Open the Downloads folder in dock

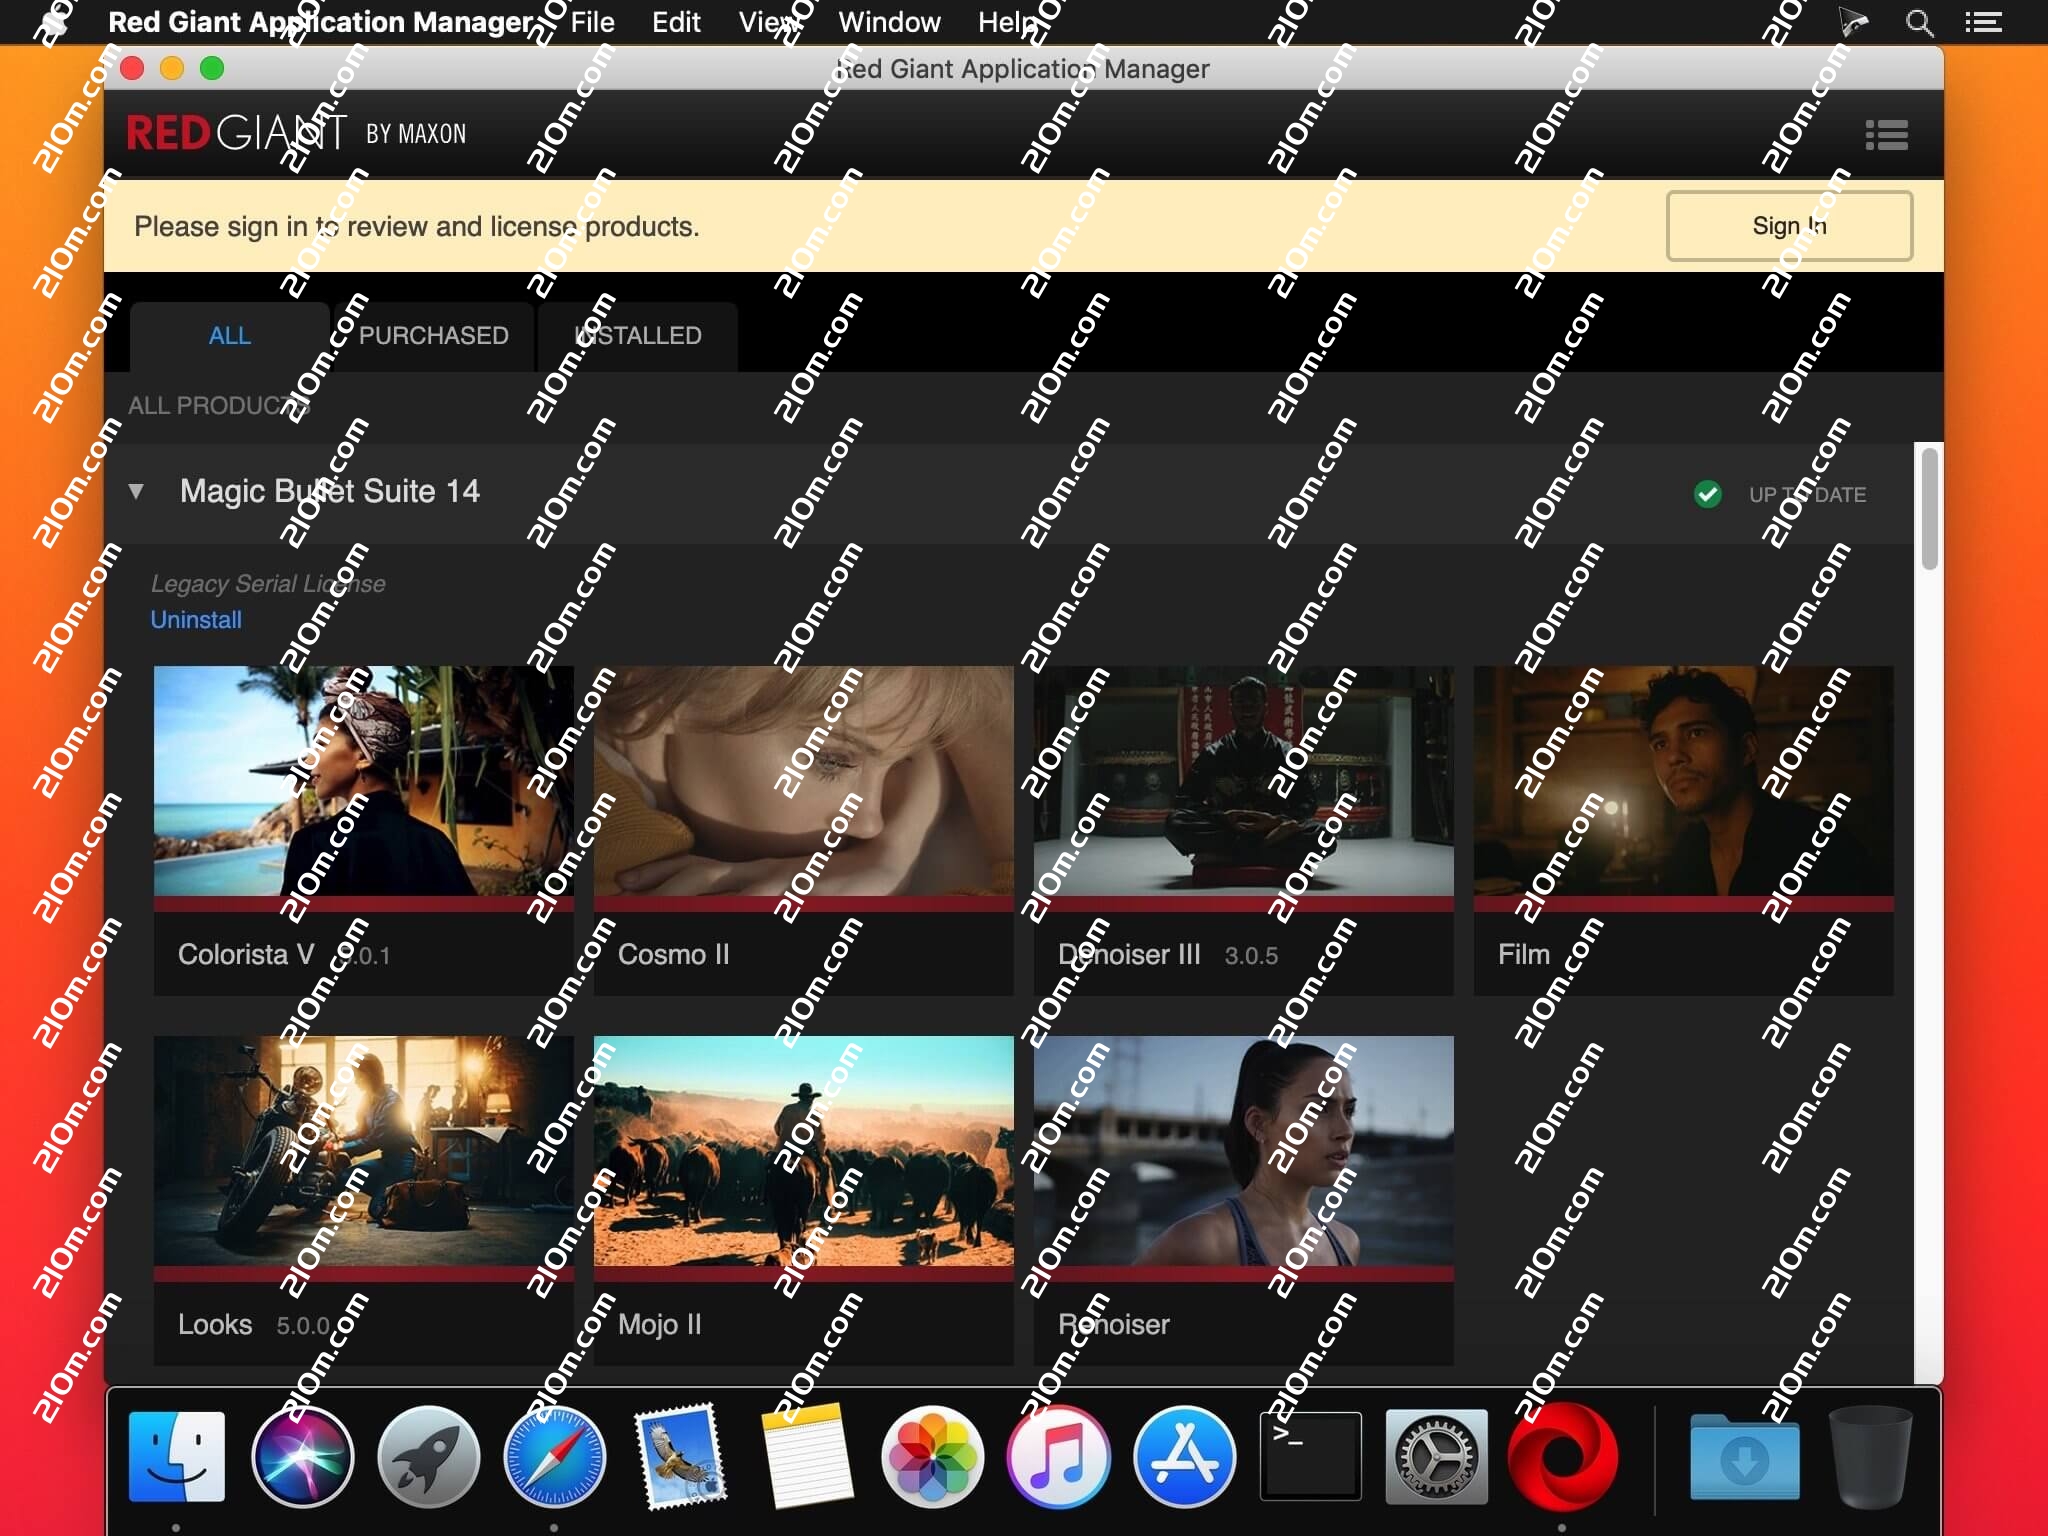[1744, 1456]
